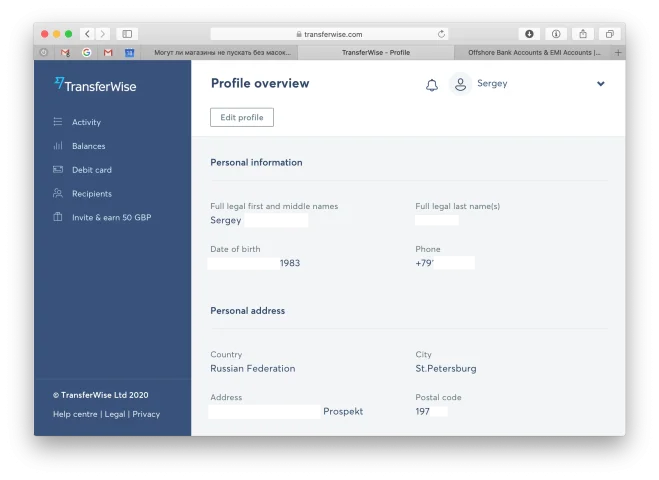Open the notifications bell
The height and width of the screenshot is (480, 659).
[432, 85]
